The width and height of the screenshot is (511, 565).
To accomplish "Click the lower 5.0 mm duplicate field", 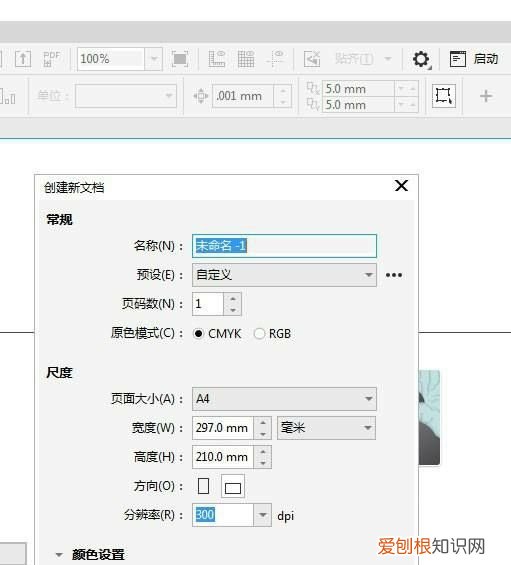I will (x=358, y=105).
